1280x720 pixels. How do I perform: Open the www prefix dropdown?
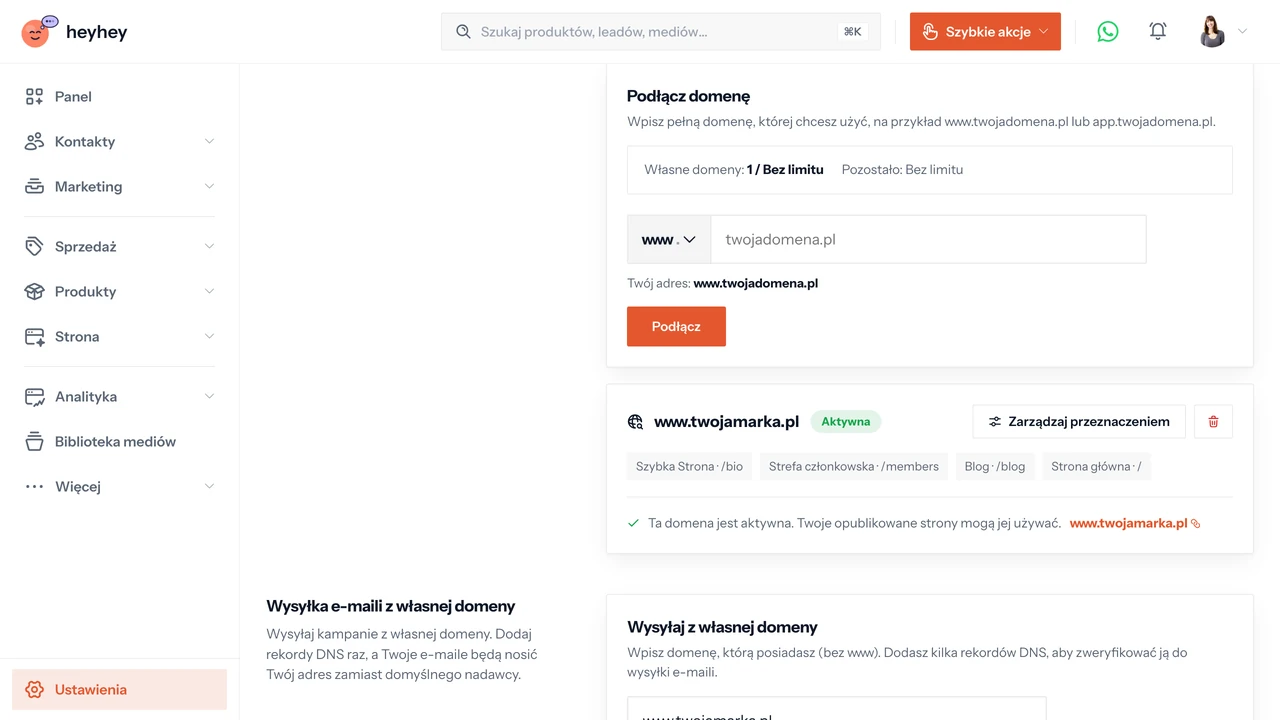pyautogui.click(x=669, y=240)
